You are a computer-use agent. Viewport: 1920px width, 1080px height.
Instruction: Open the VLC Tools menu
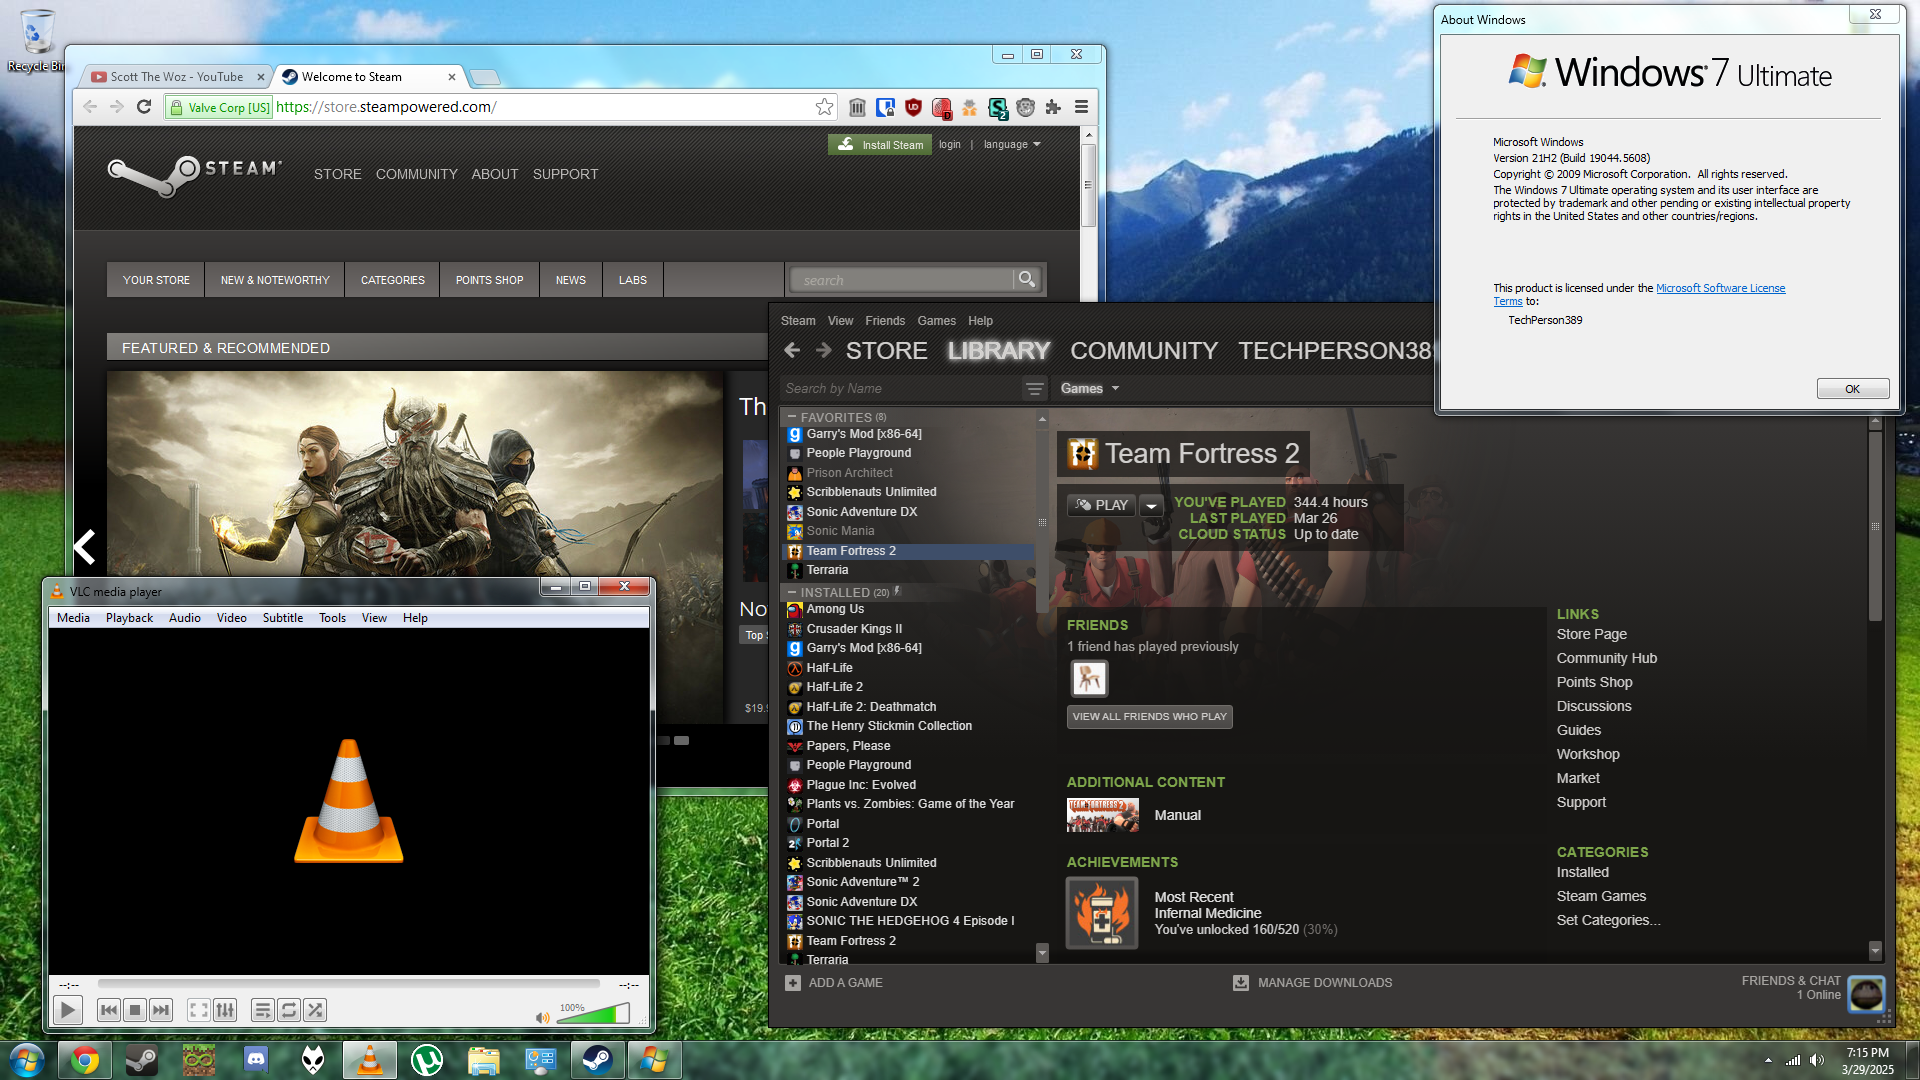pos(332,618)
